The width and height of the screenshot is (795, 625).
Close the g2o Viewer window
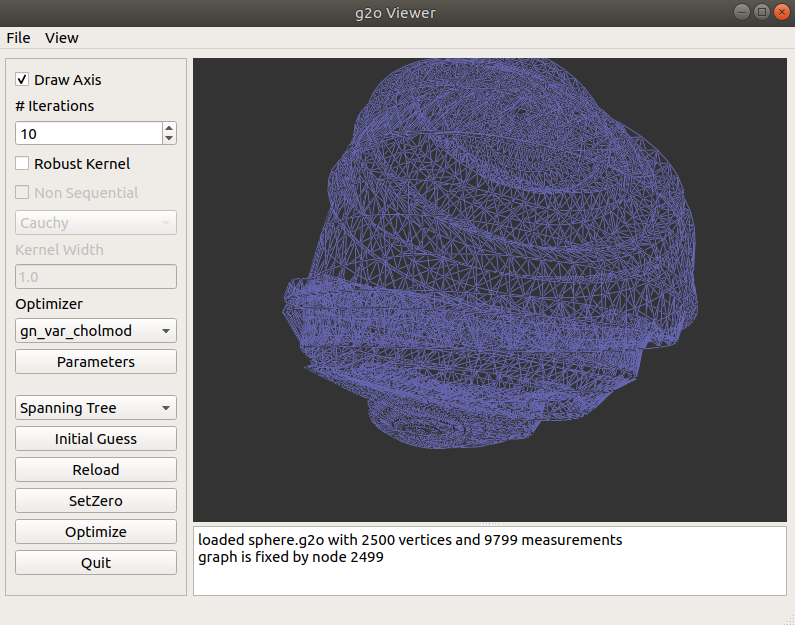tap(780, 12)
